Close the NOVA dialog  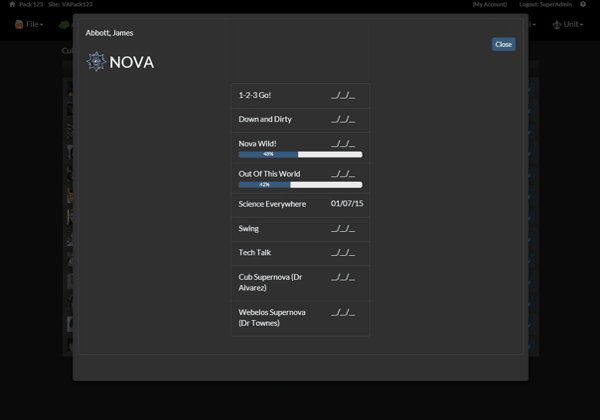[x=503, y=44]
